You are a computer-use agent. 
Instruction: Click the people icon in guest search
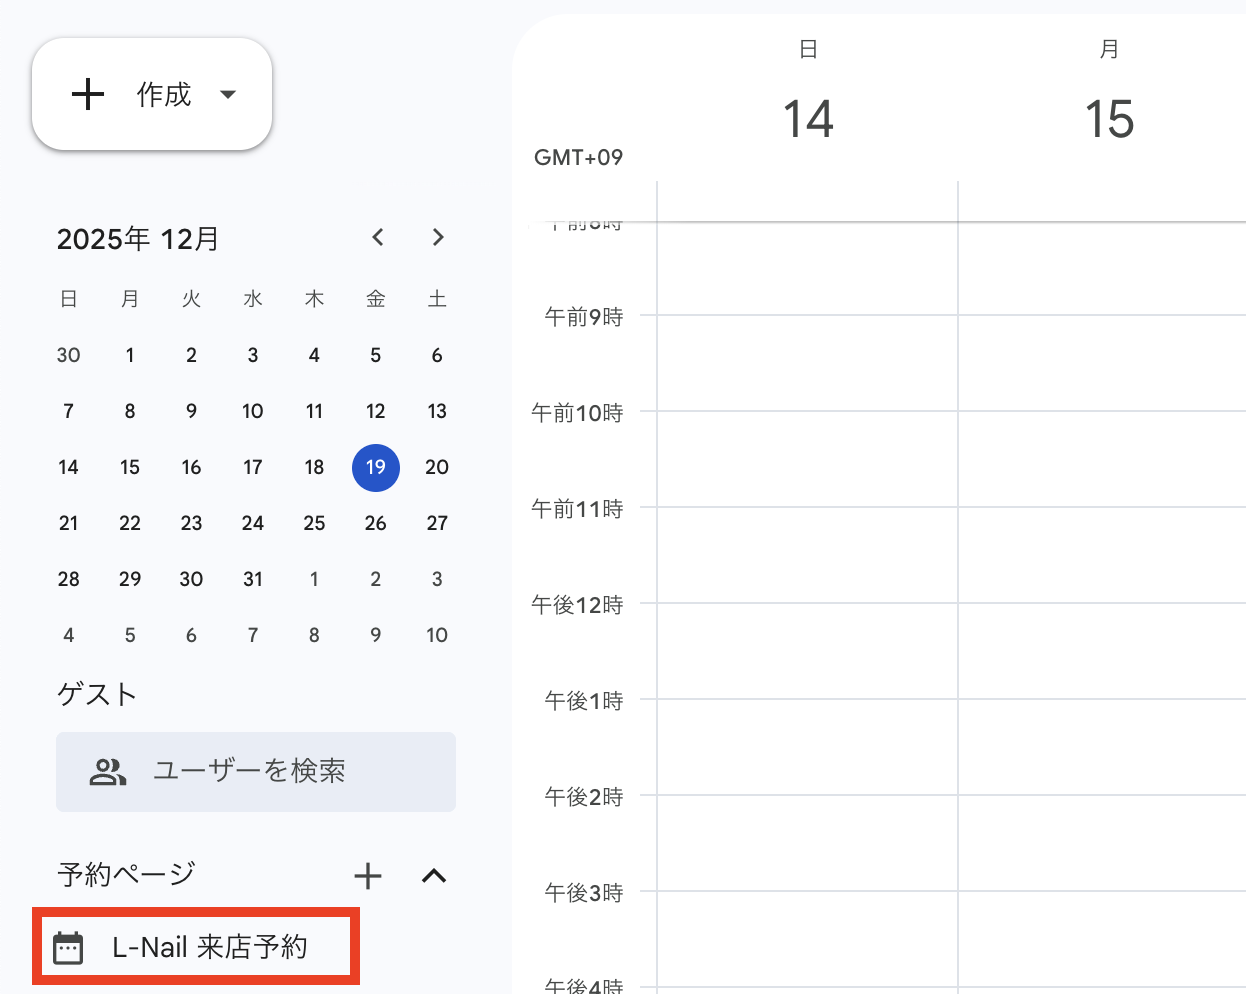(x=107, y=771)
